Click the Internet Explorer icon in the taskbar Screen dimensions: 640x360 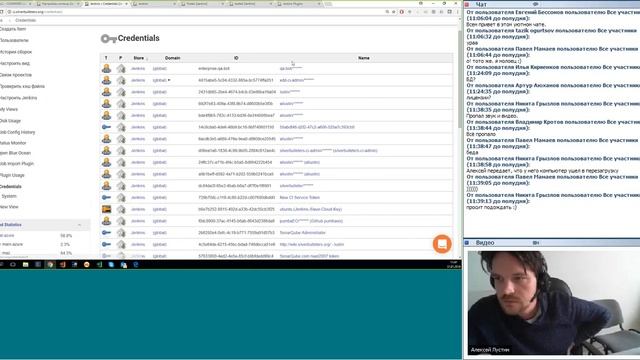pos(136,264)
